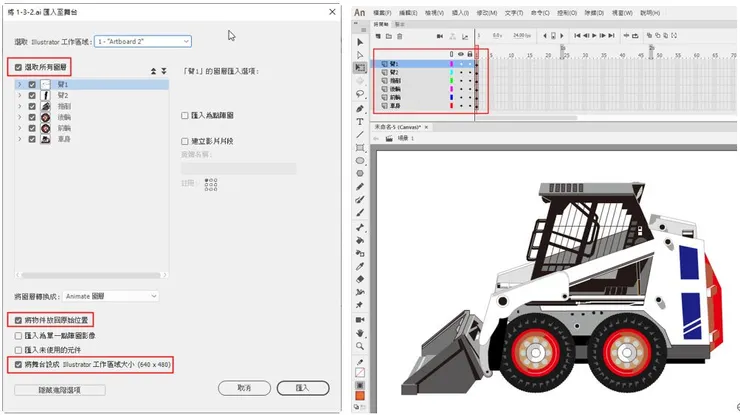740x415 pixels.
Task: Open the 檔案(F) menu
Action: (382, 13)
